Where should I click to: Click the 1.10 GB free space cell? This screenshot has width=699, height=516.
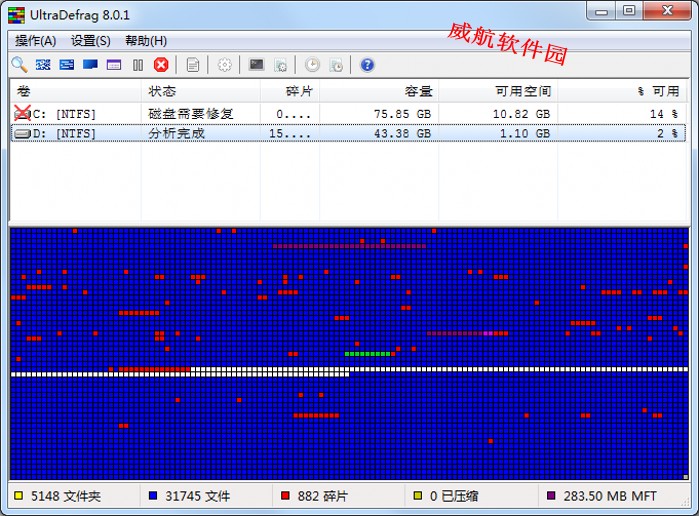pyautogui.click(x=525, y=133)
